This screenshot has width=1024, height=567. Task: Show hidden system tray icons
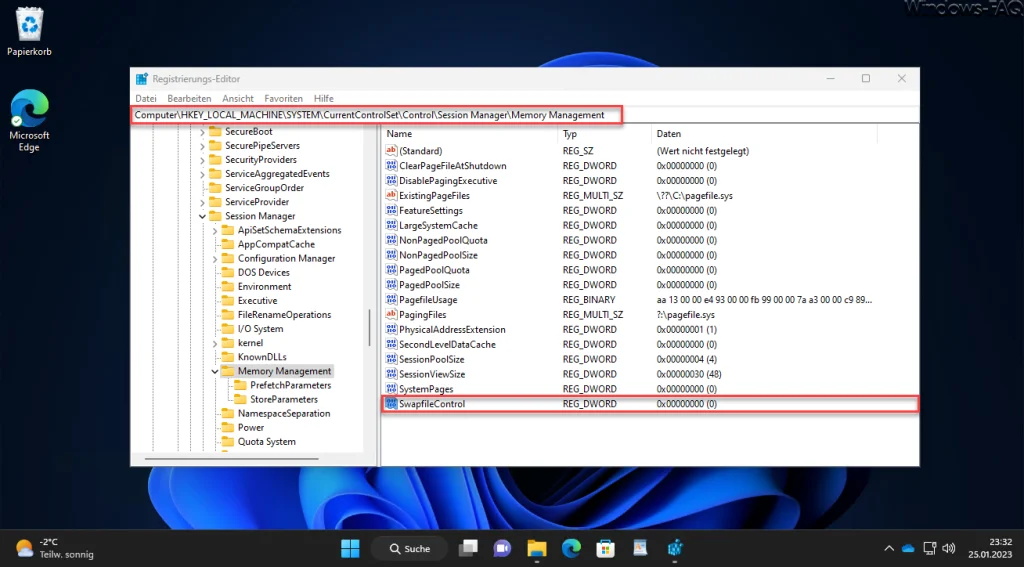889,548
